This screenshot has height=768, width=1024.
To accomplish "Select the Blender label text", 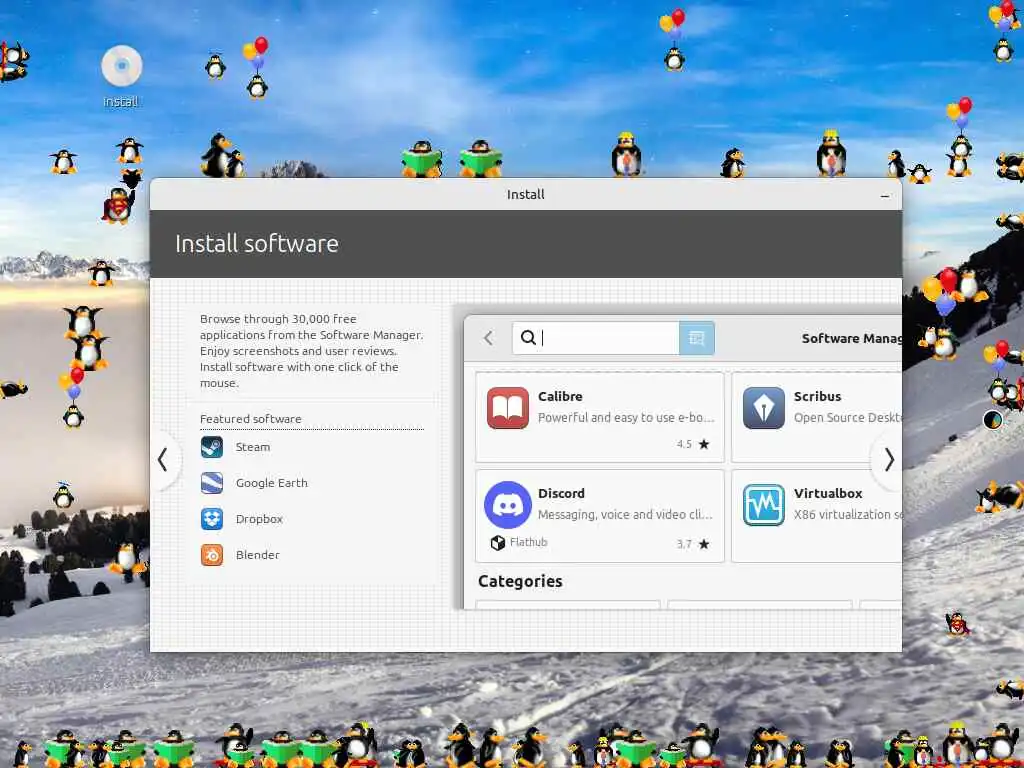I will pos(258,555).
